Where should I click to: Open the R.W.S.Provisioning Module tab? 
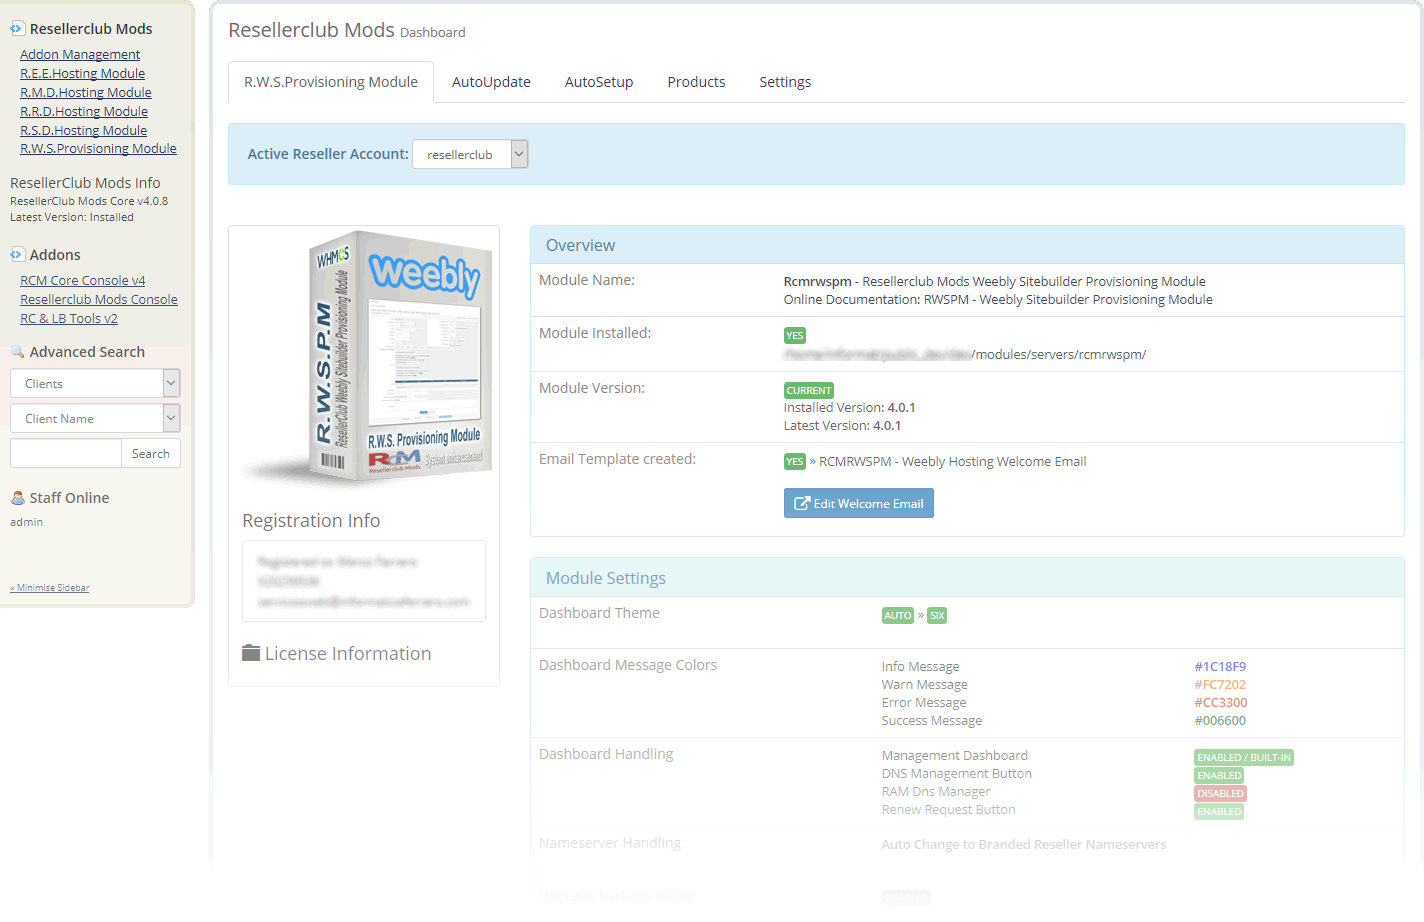point(331,82)
